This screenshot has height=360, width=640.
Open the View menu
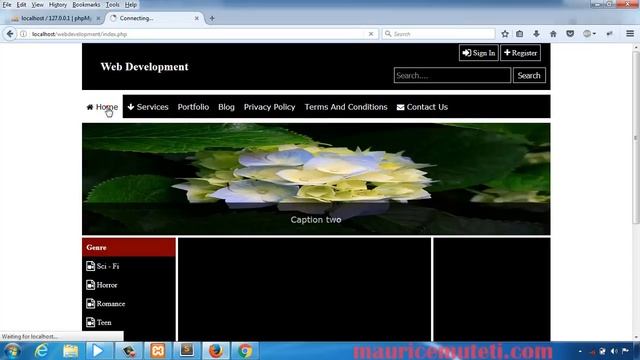[x=37, y=5]
